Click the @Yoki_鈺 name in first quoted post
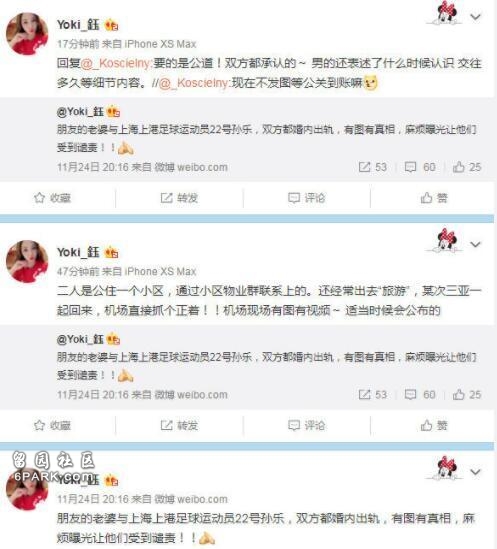The height and width of the screenshot is (549, 497). (x=80, y=112)
